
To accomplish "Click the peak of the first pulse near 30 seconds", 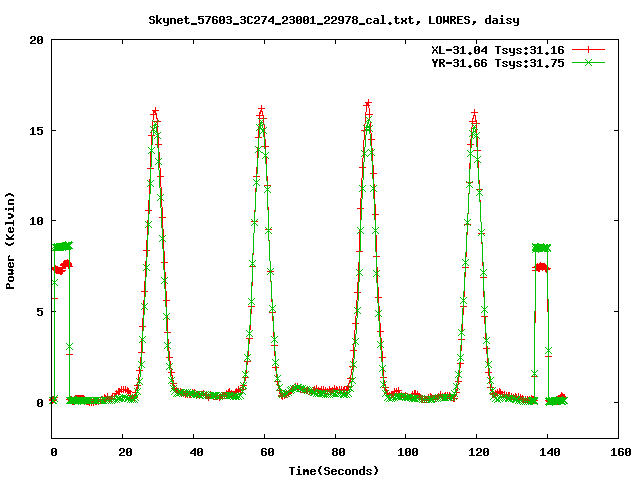I will point(155,111).
